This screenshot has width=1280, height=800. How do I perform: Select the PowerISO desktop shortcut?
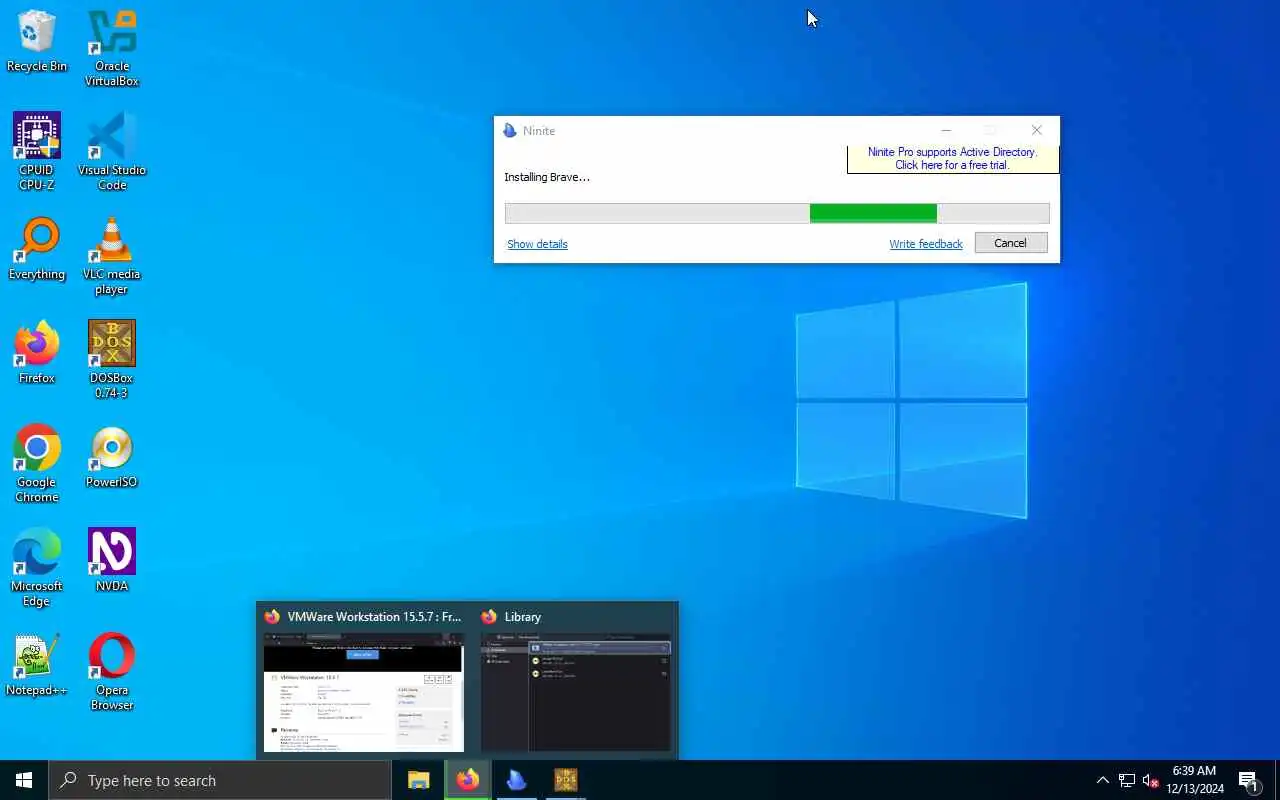point(112,457)
